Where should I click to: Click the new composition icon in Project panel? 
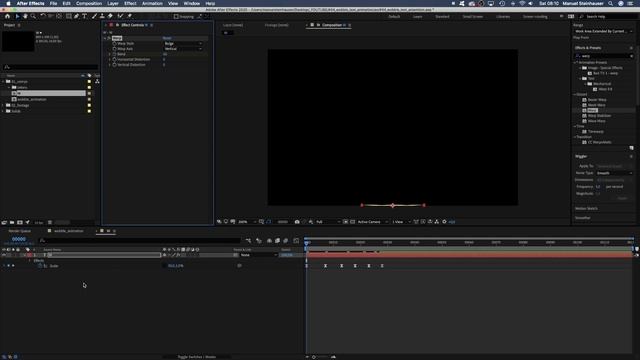(x=20, y=222)
